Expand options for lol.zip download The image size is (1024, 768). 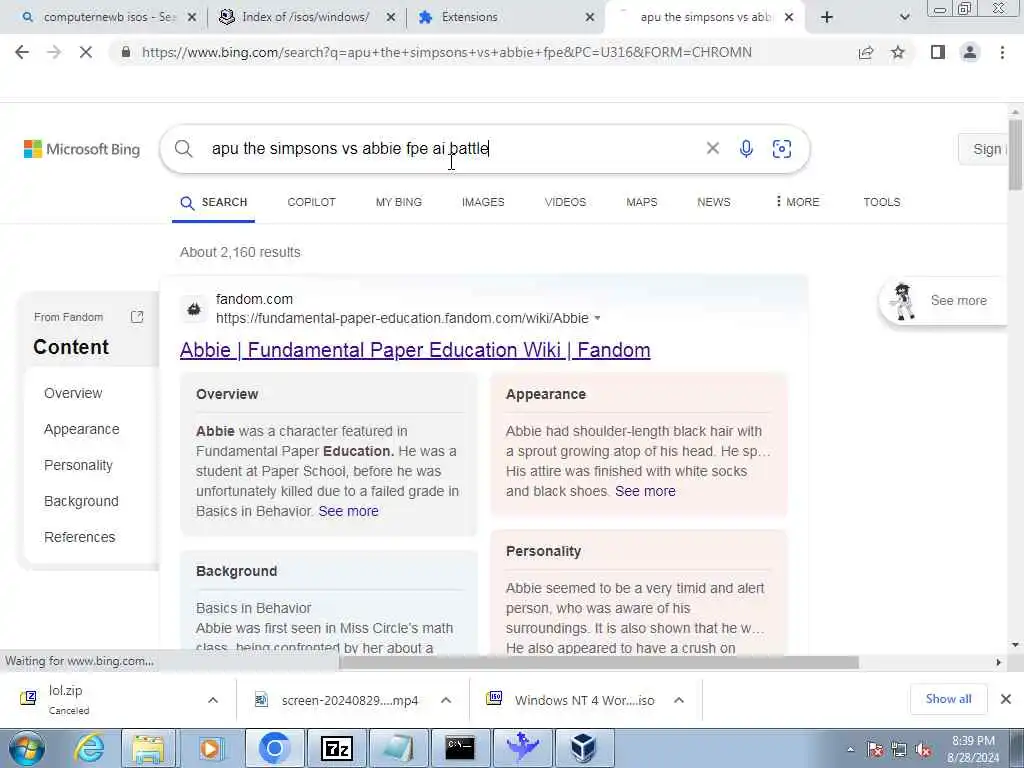tap(213, 700)
